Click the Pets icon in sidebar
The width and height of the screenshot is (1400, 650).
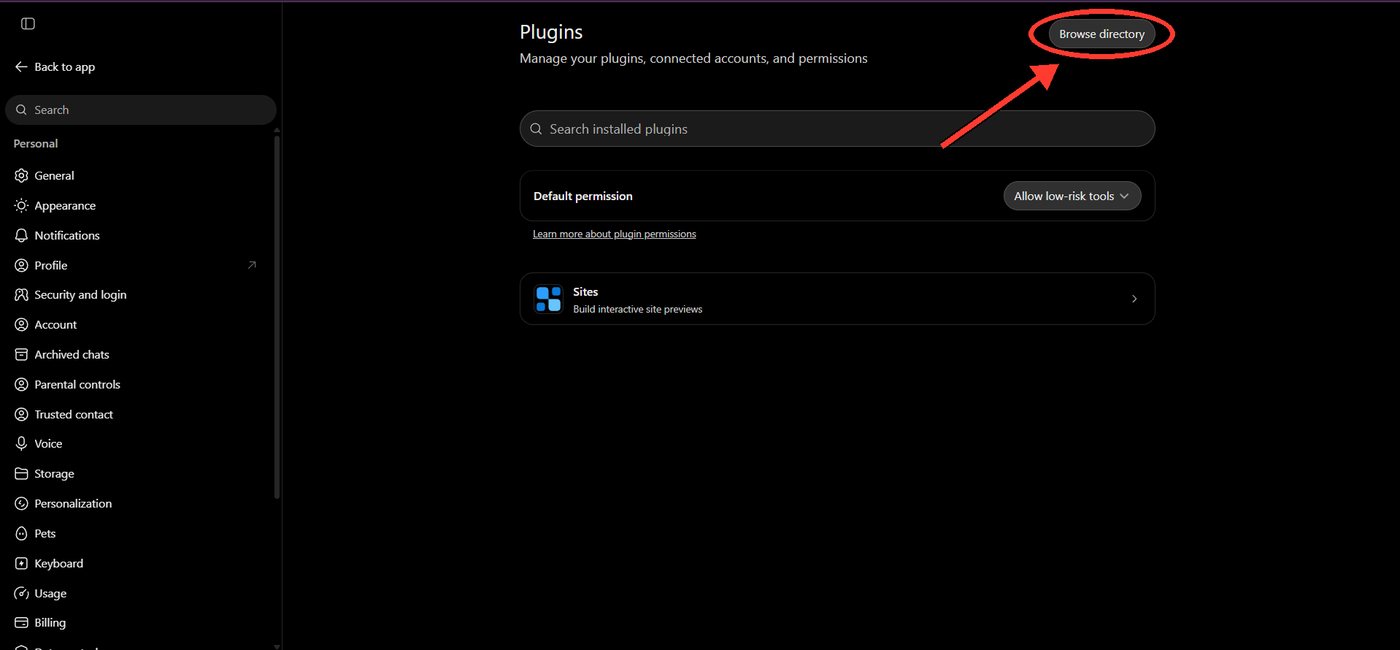[21, 534]
